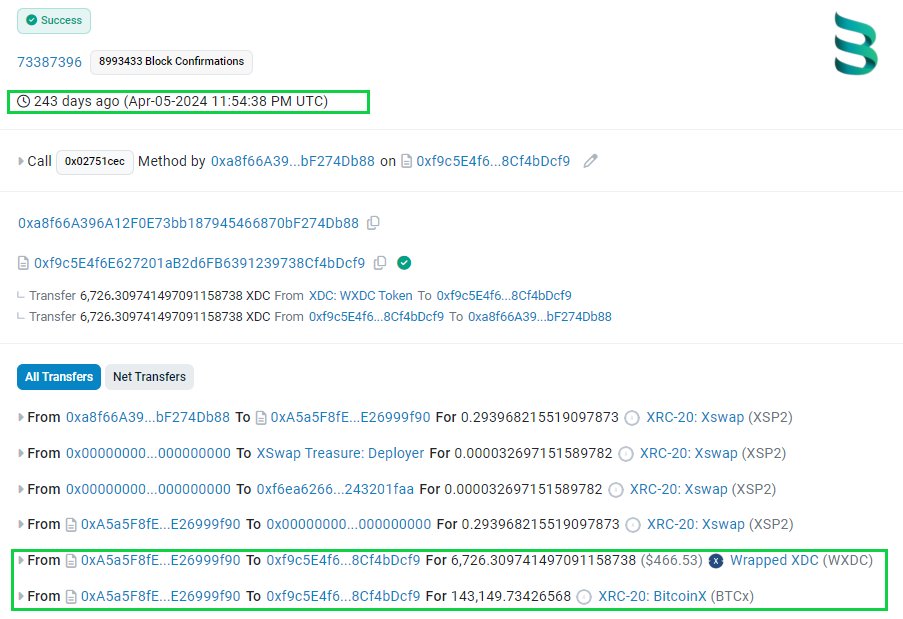
Task: Click contract icon in the BitcoinX transfer row
Action: click(71, 597)
